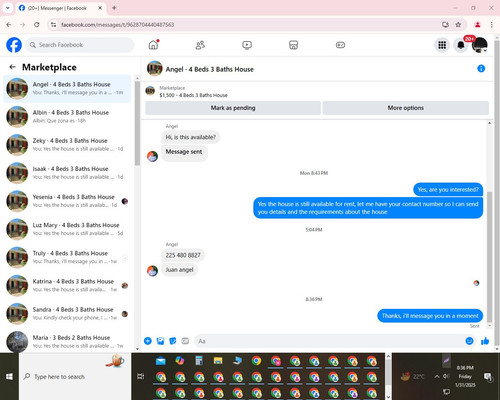Image resolution: width=500 pixels, height=400 pixels.
Task: Open the Home feed icon
Action: click(x=153, y=45)
